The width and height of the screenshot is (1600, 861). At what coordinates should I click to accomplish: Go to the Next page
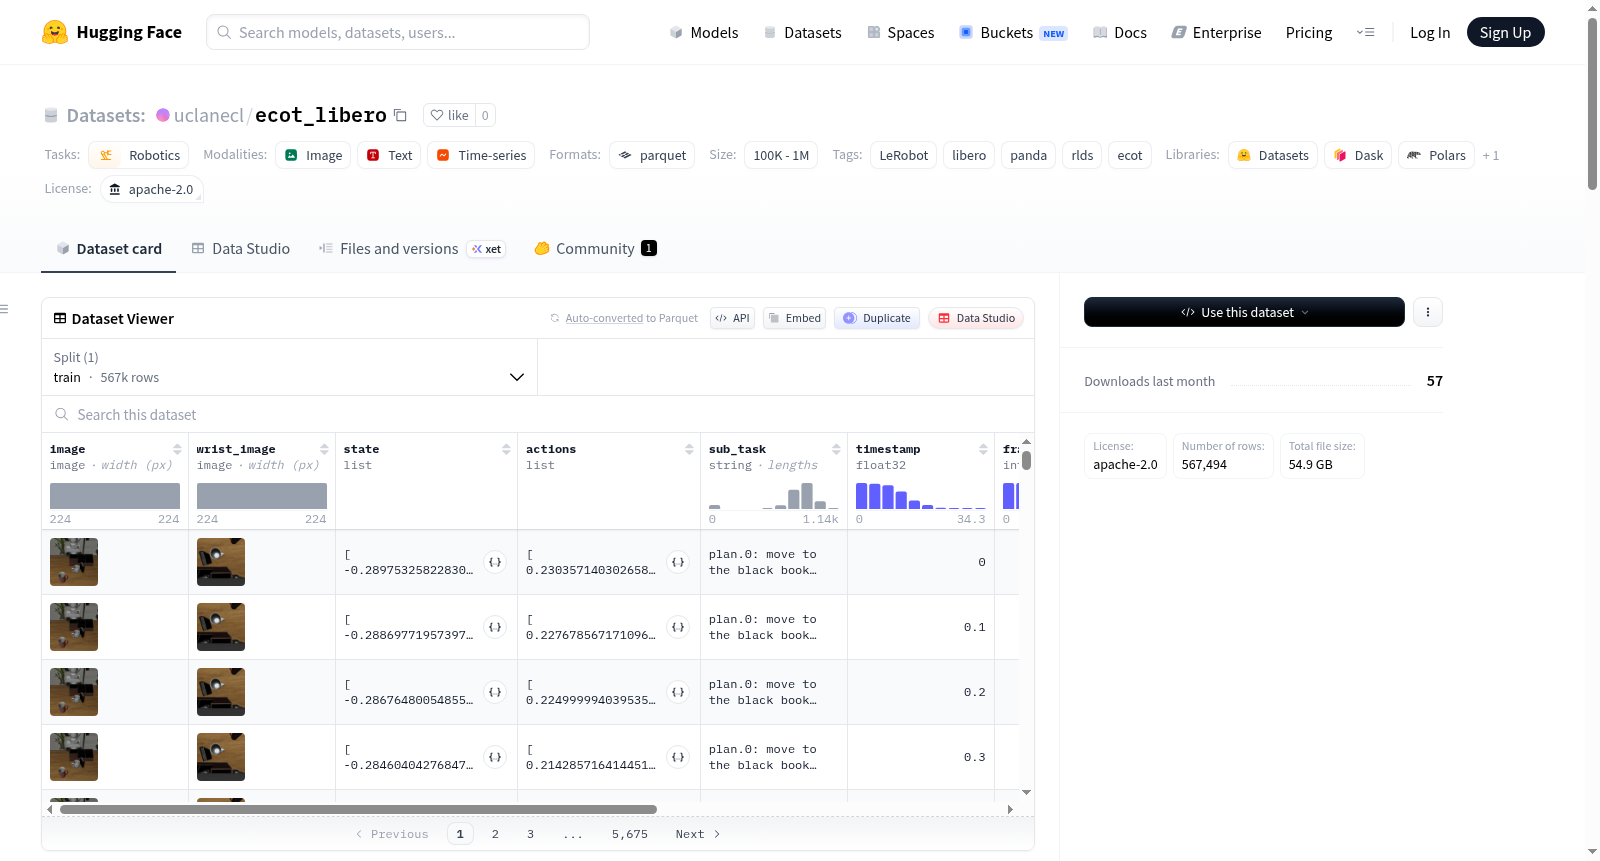697,834
